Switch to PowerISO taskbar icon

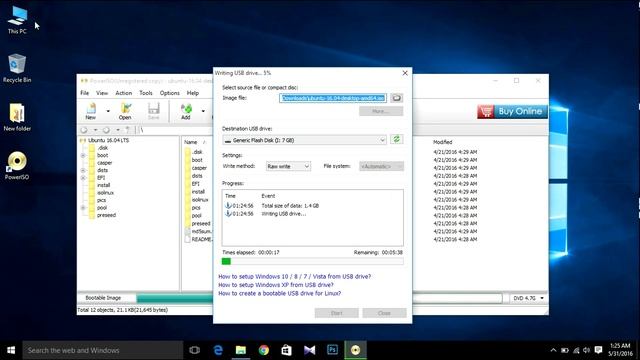(356, 350)
